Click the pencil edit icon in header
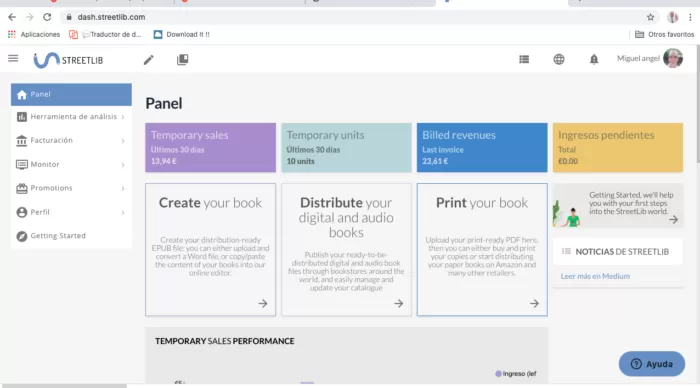Viewport: 700px width, 388px height. (x=149, y=60)
